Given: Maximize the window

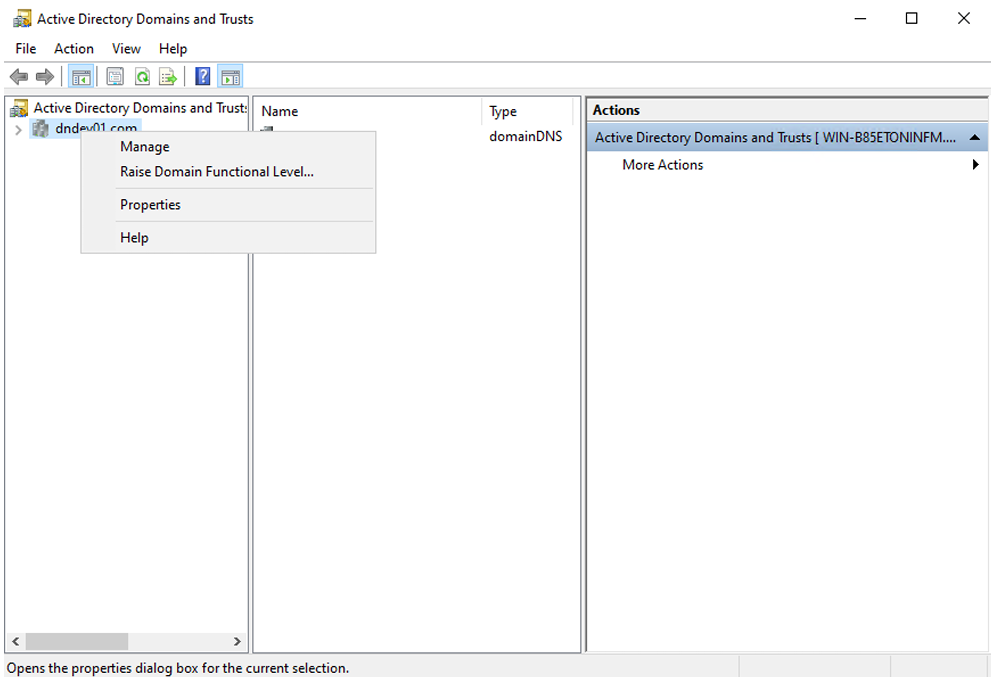Looking at the screenshot, I should click(912, 18).
